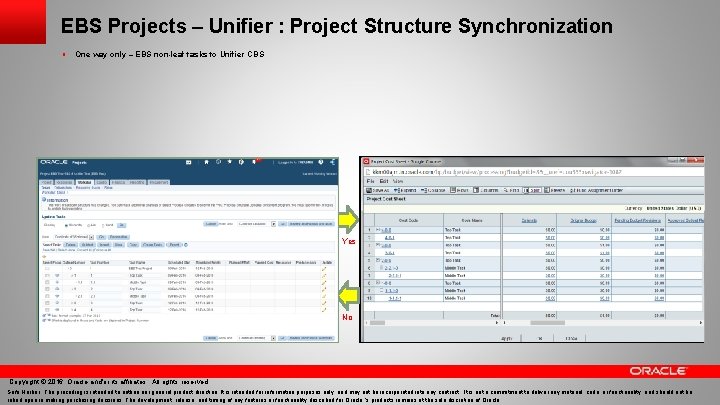
Task: Click update pencil for task number 2.1
Action: pyautogui.click(x=324, y=296)
